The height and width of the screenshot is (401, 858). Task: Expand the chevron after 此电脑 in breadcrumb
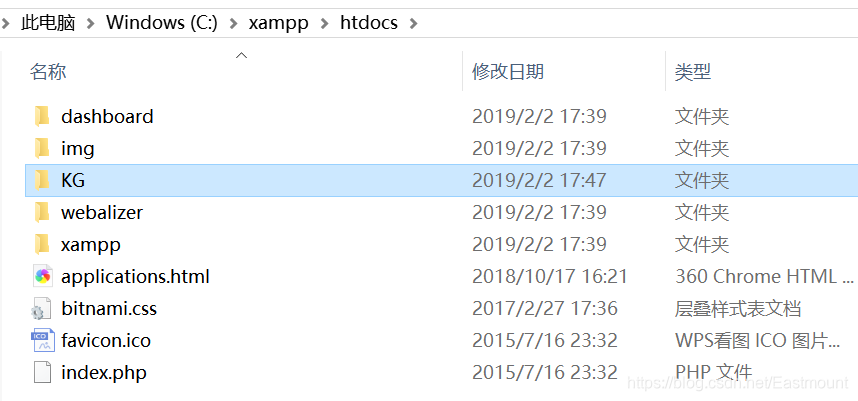point(91,23)
